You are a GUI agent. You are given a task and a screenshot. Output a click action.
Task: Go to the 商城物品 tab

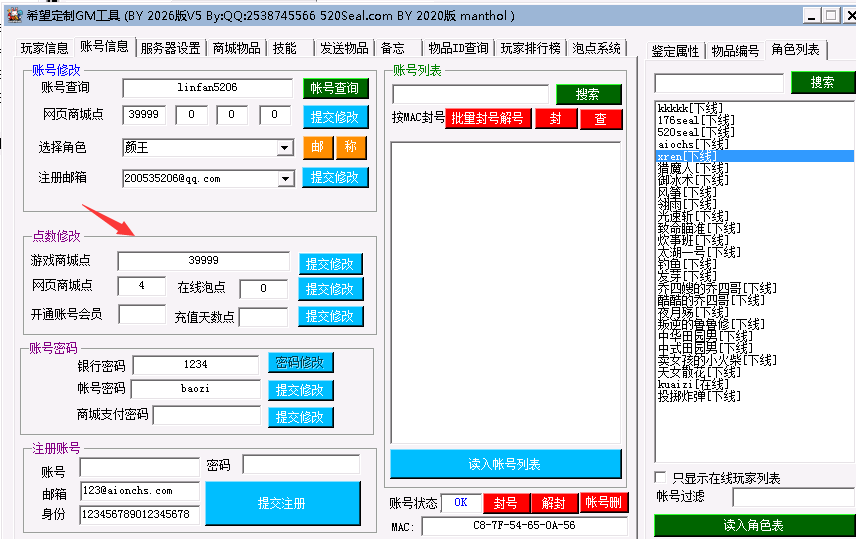pos(236,48)
